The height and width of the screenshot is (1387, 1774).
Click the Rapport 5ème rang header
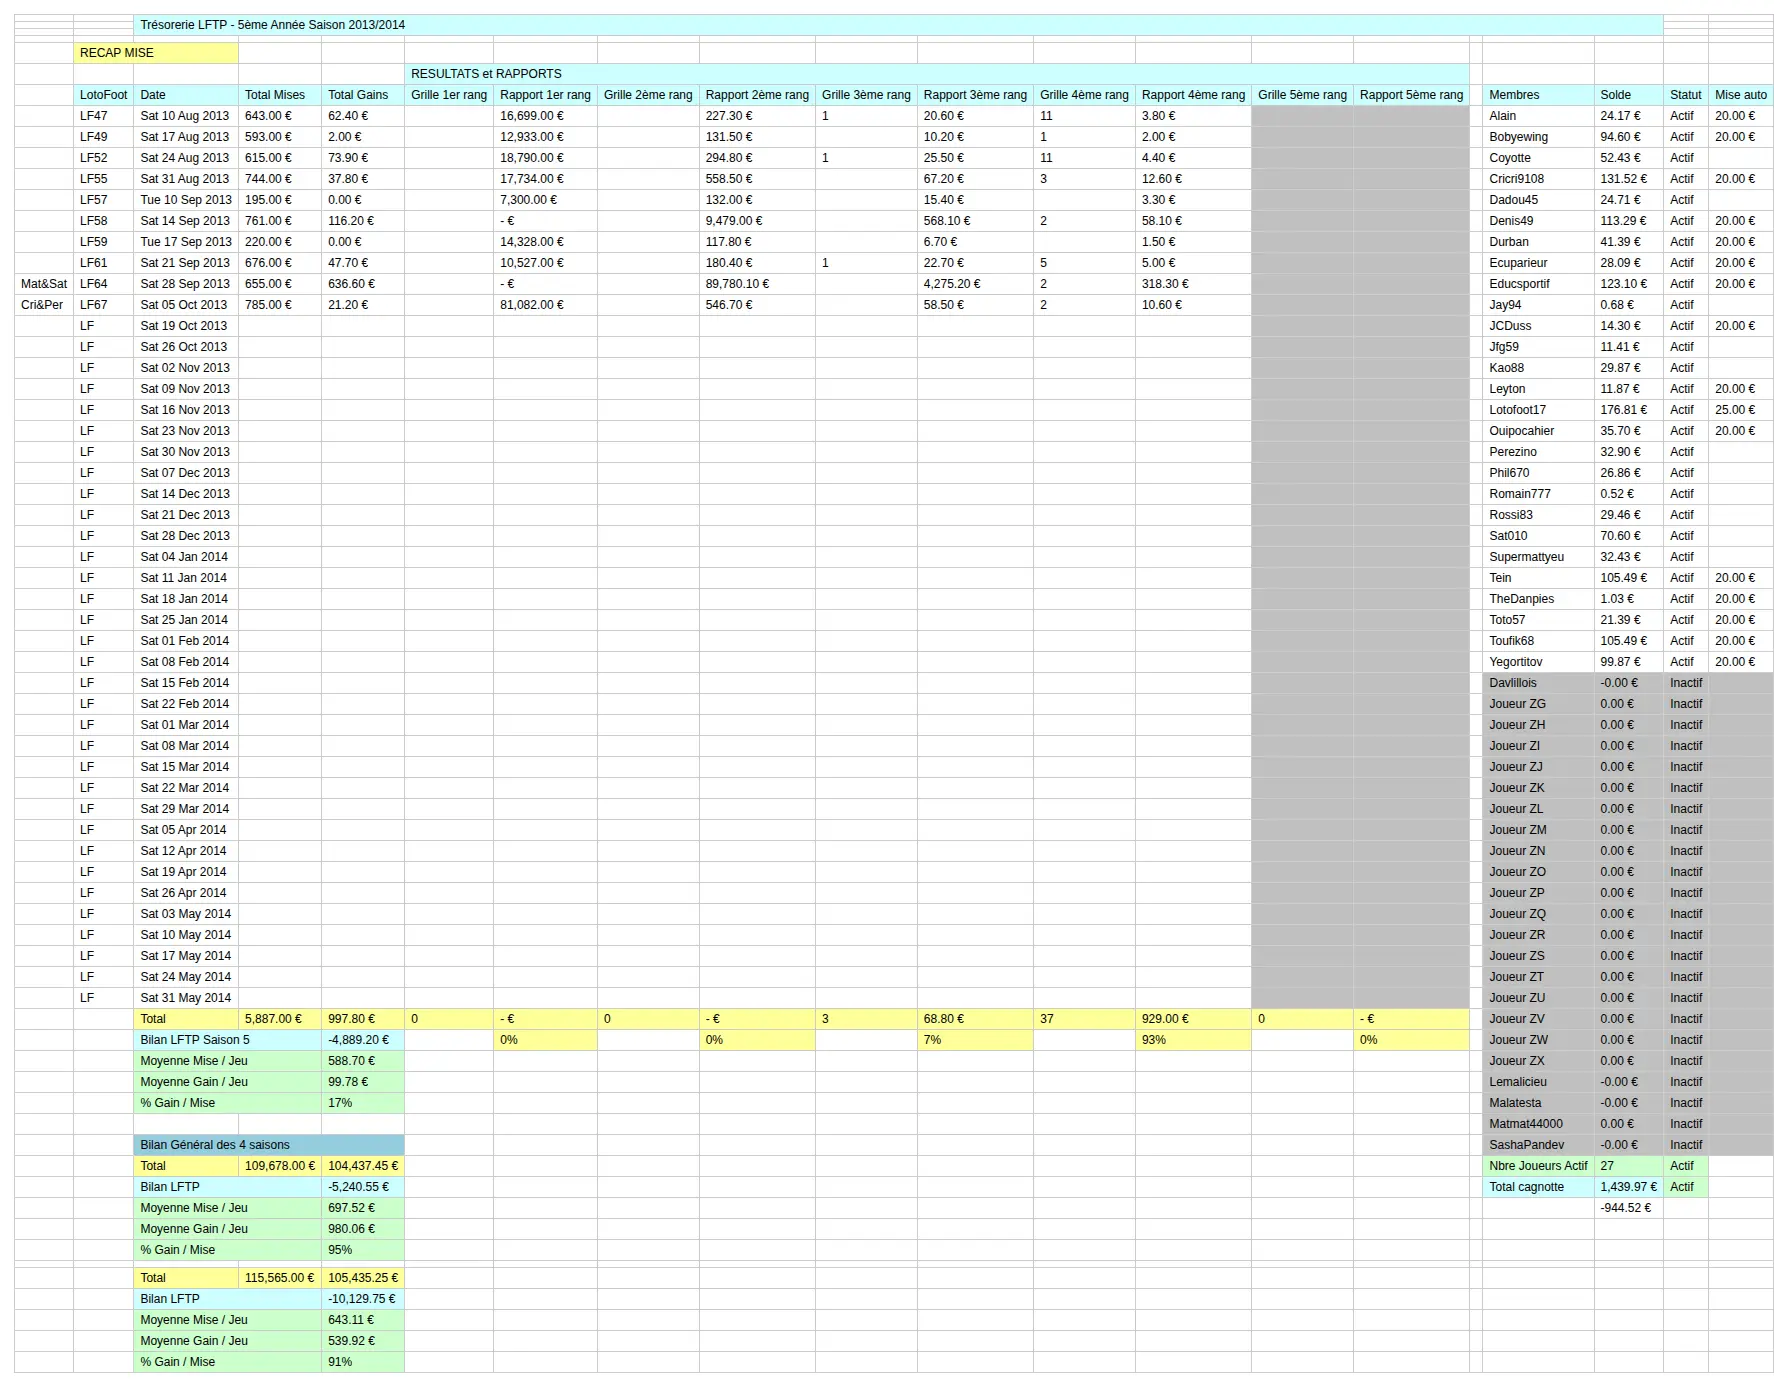pyautogui.click(x=1411, y=95)
